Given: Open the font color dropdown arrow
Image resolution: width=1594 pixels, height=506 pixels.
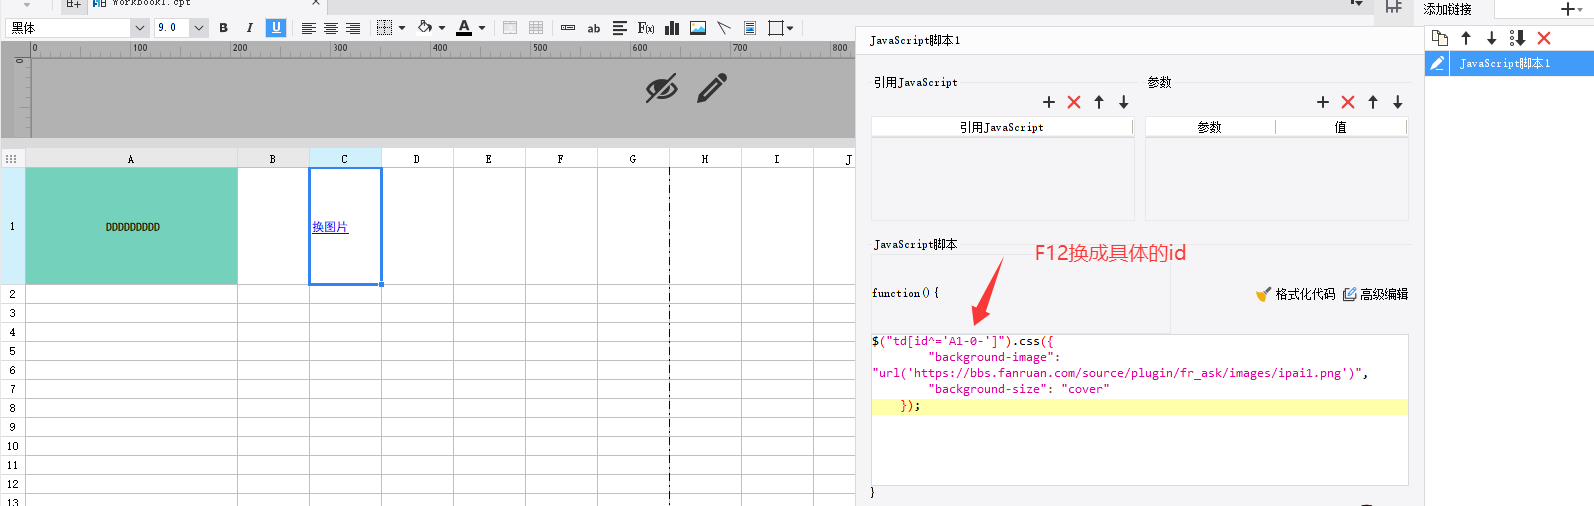Looking at the screenshot, I should 482,28.
